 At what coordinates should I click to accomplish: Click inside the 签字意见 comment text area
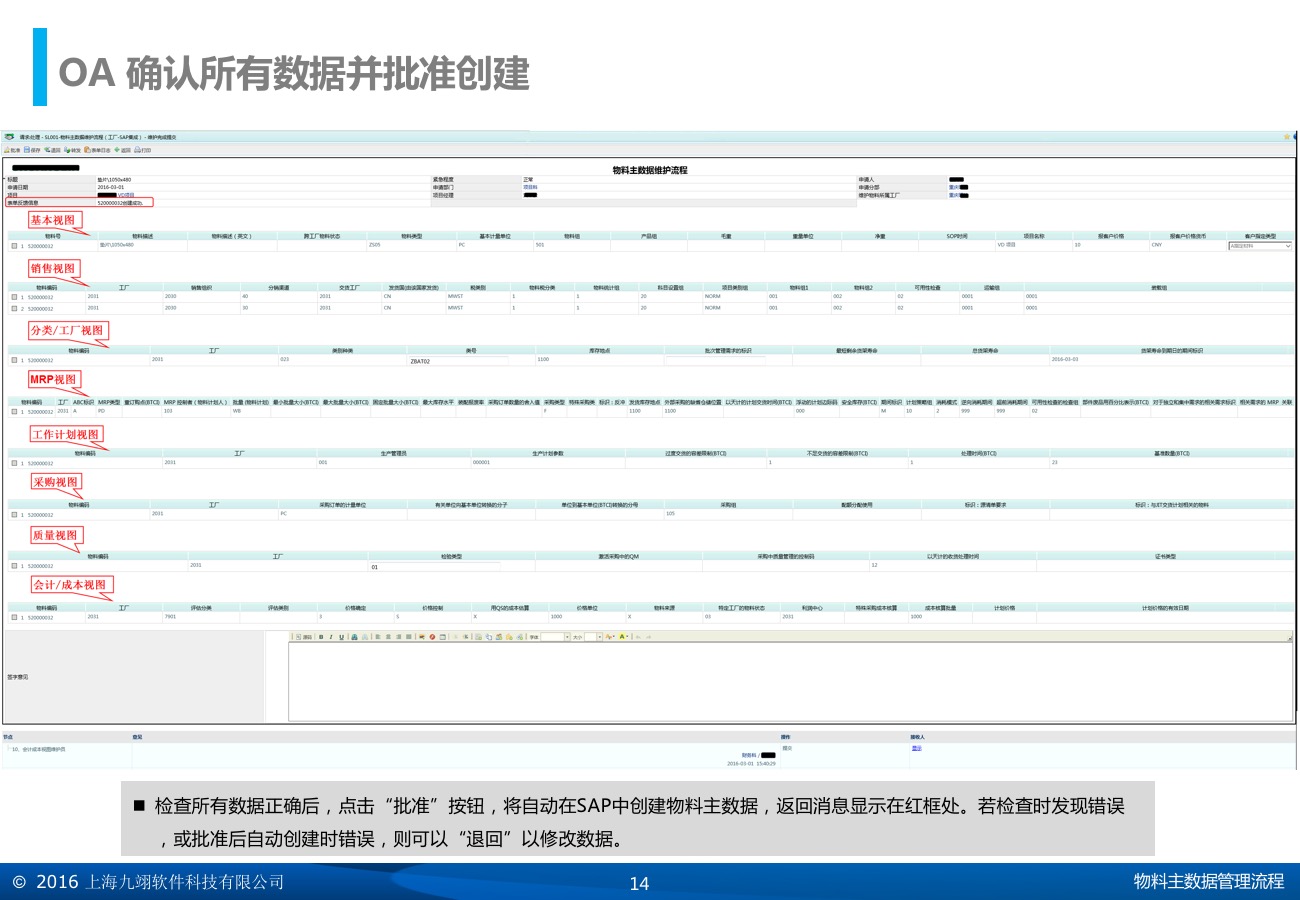coord(788,682)
